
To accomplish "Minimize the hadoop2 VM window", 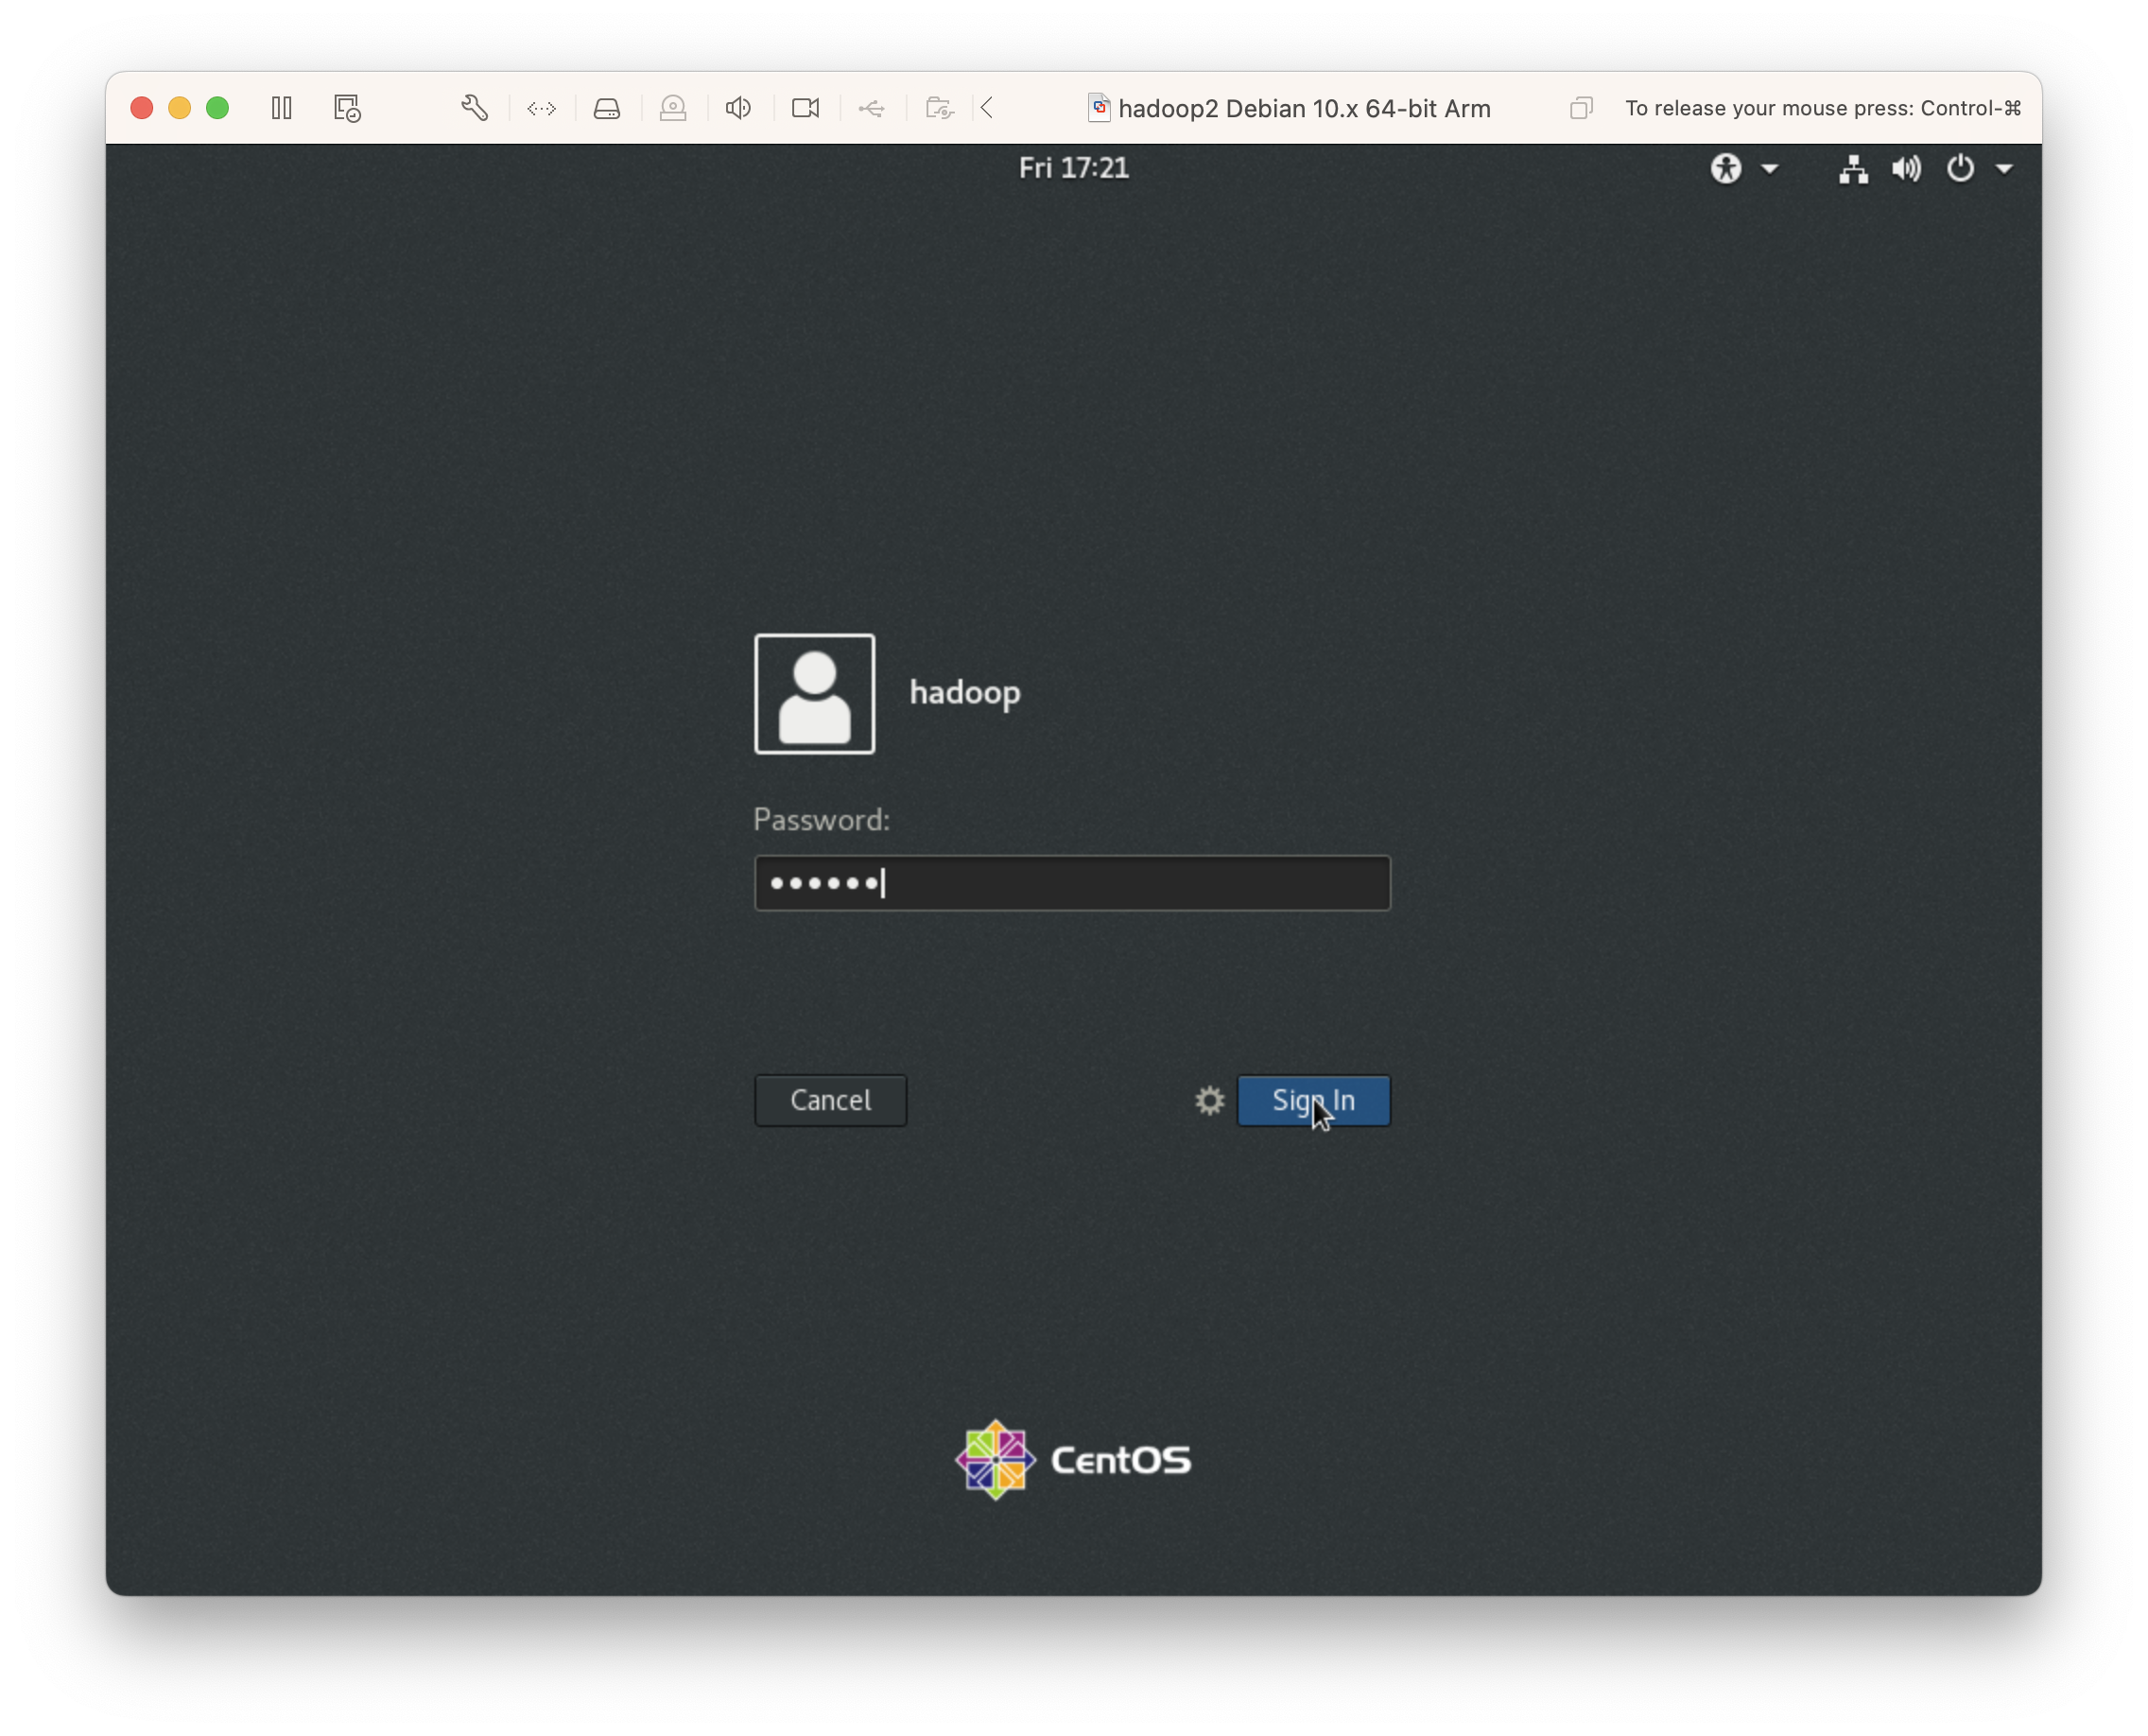I will [180, 108].
